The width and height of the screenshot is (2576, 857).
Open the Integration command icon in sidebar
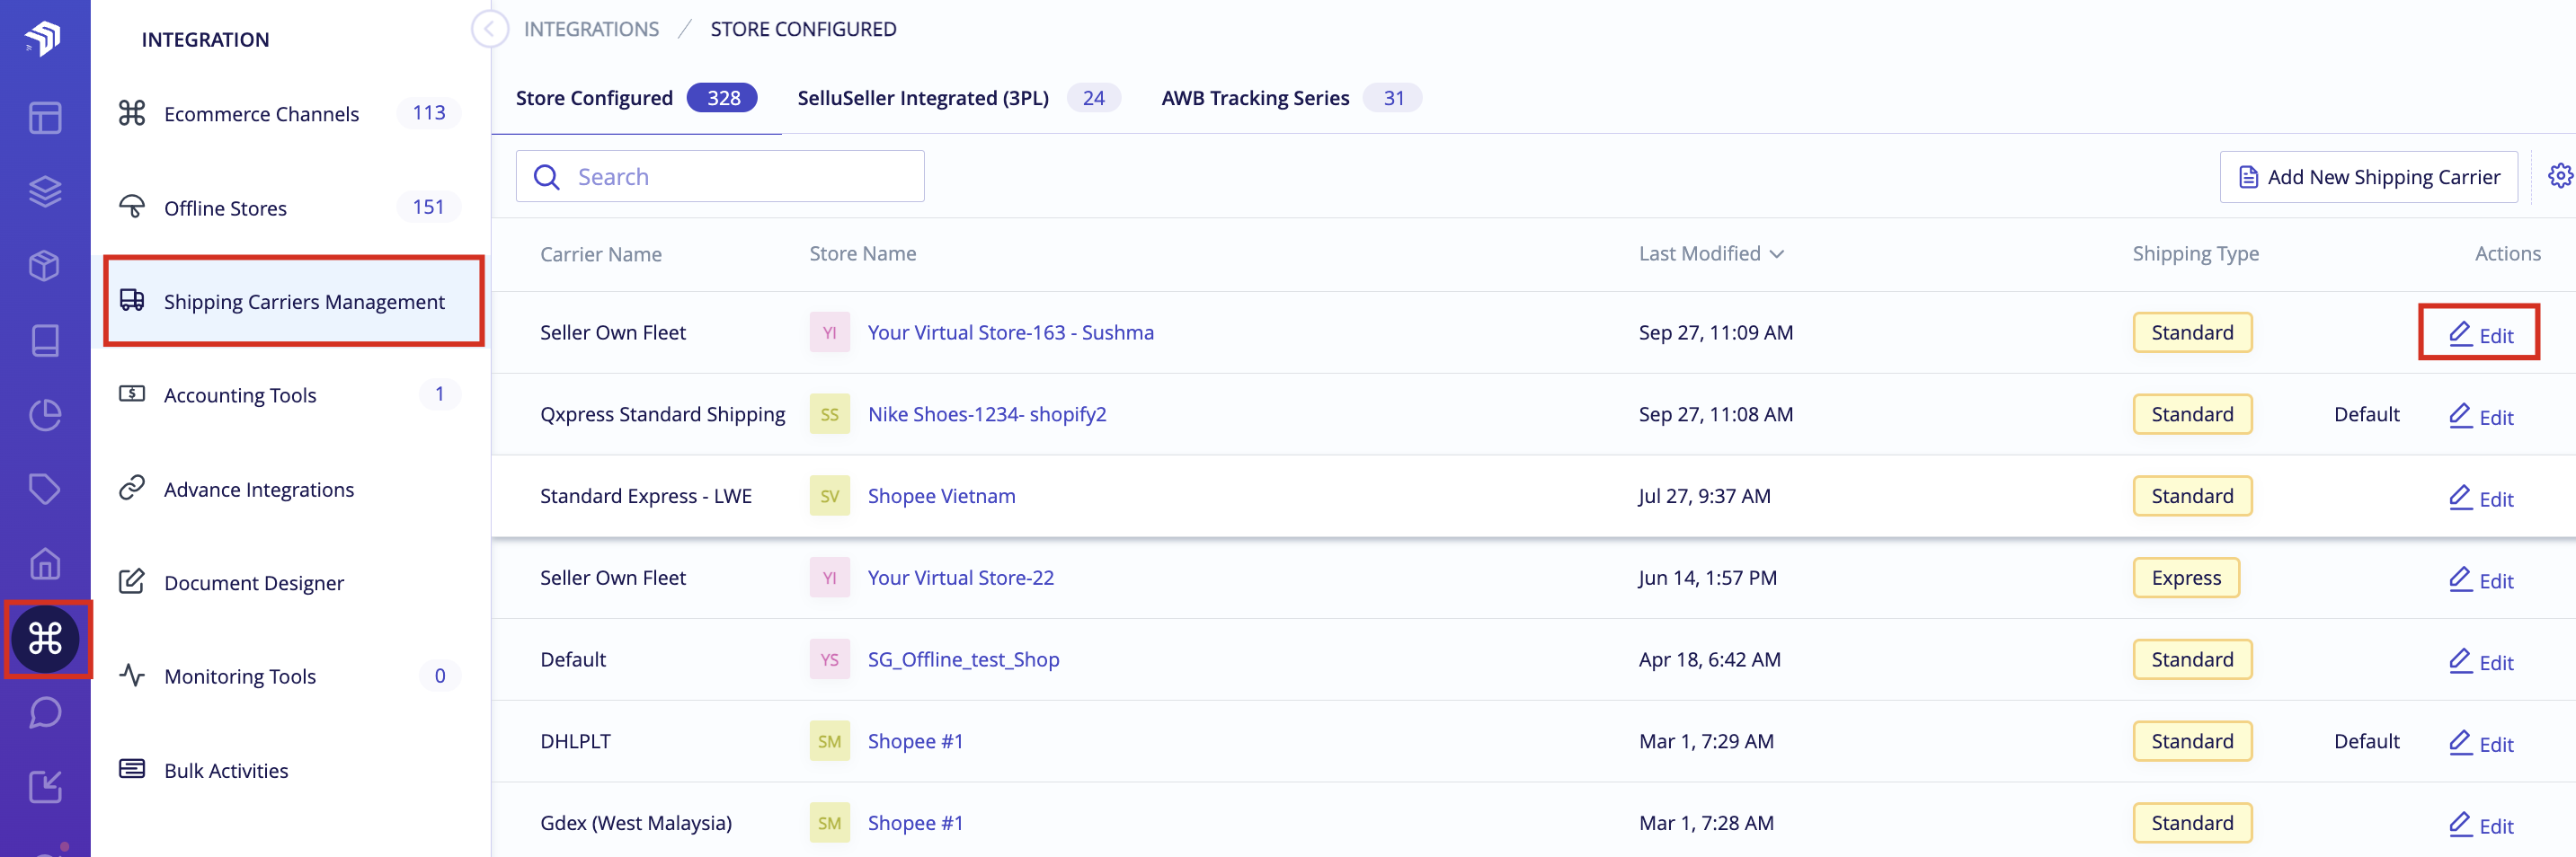pyautogui.click(x=46, y=638)
